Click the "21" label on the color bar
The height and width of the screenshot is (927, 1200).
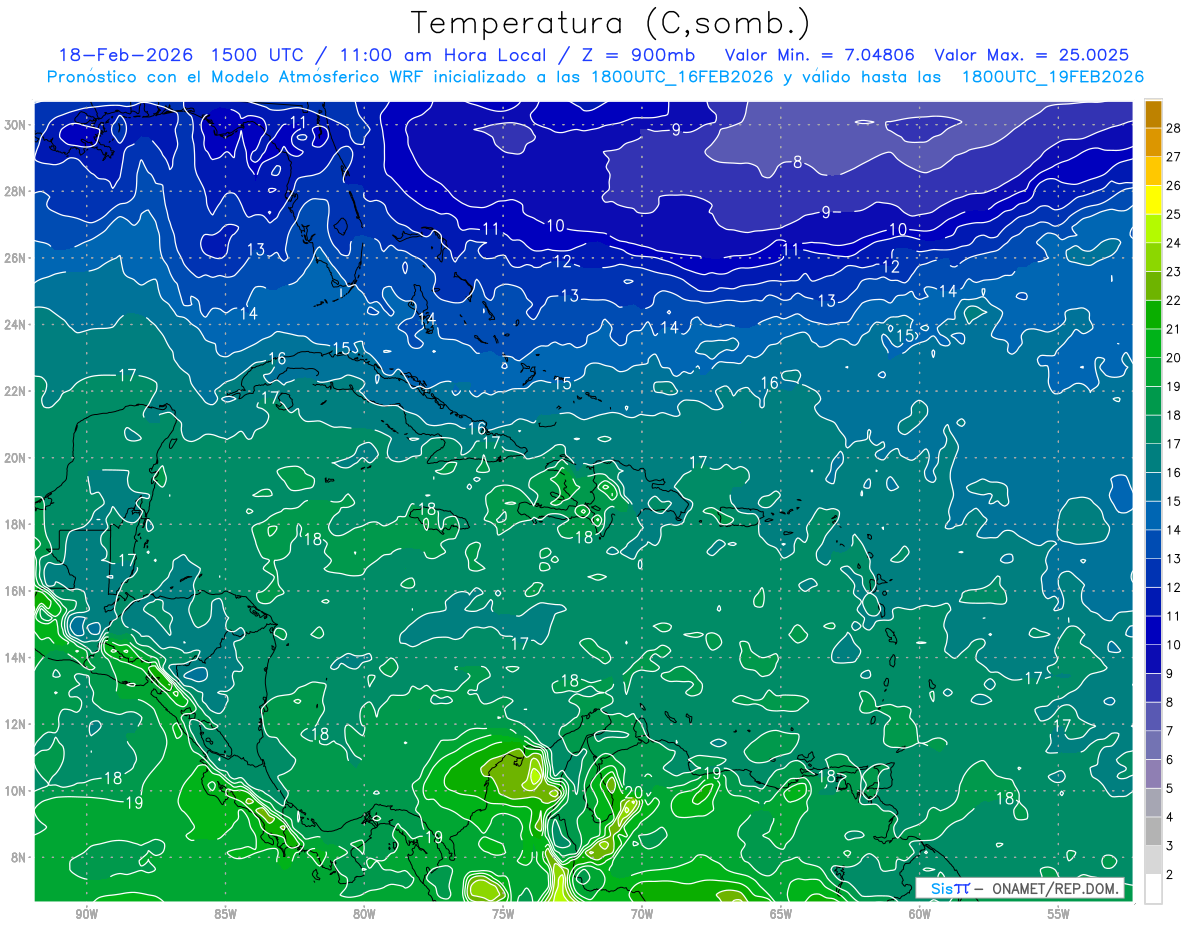tap(1174, 329)
